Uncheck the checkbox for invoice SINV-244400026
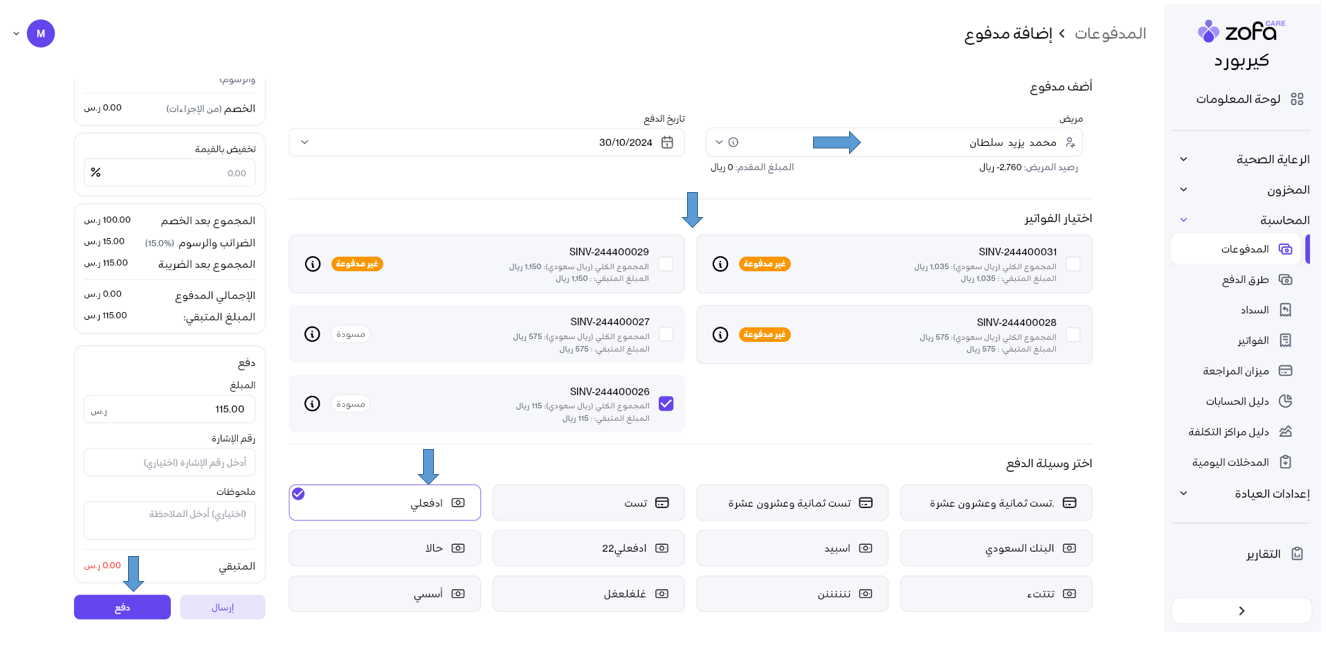Screen dimensions: 1326x660 pos(666,404)
